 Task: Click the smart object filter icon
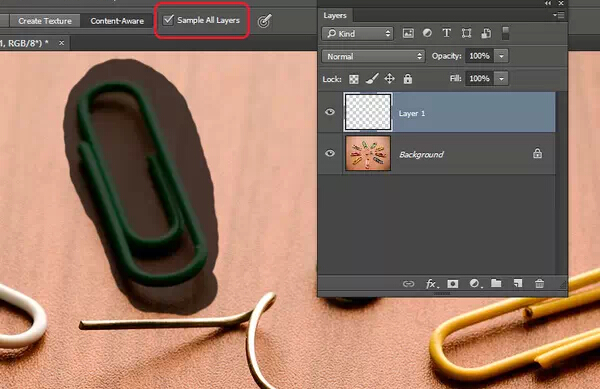click(486, 33)
